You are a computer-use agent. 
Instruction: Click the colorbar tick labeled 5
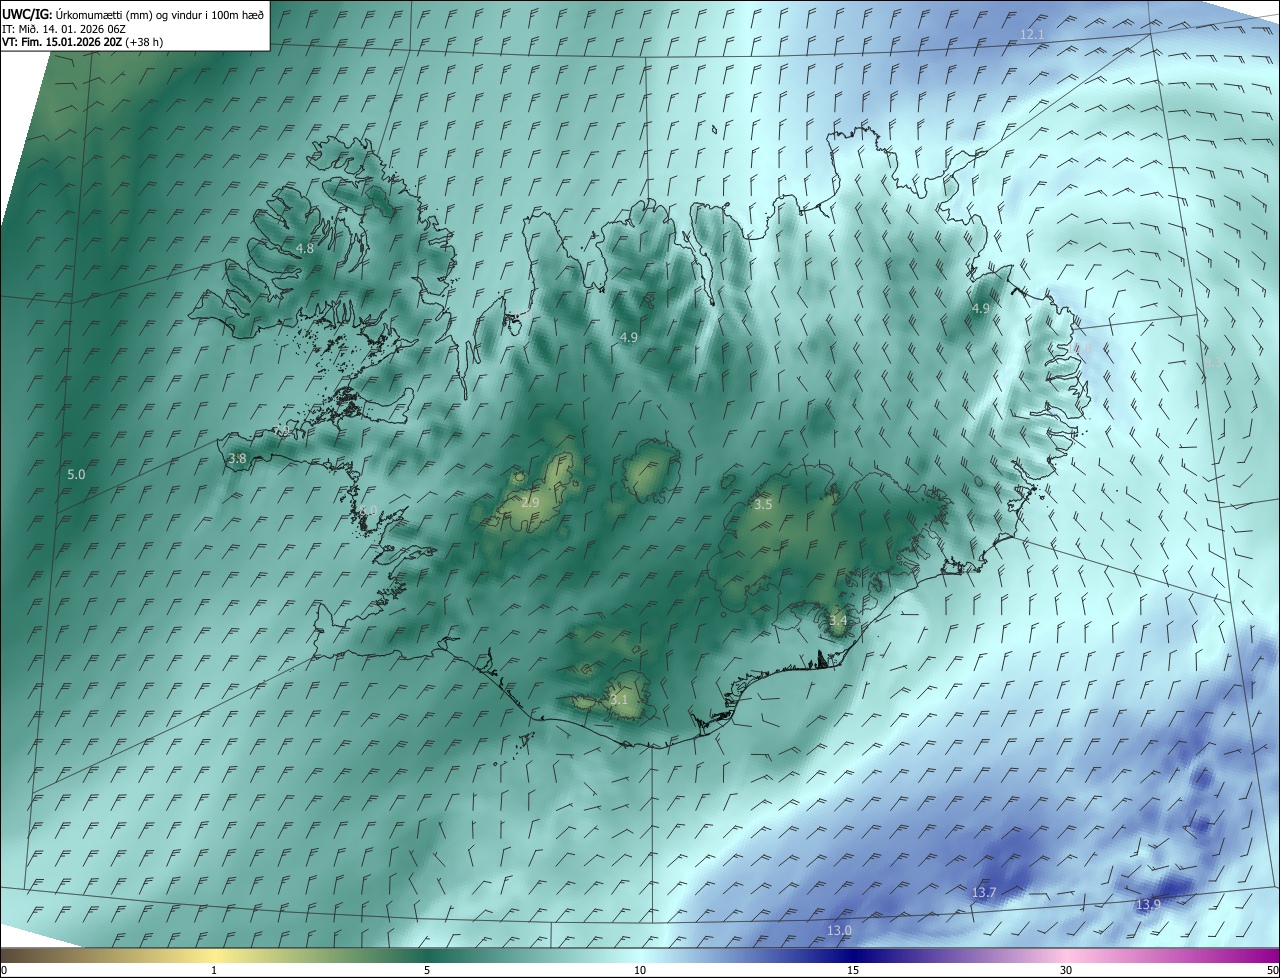point(427,970)
